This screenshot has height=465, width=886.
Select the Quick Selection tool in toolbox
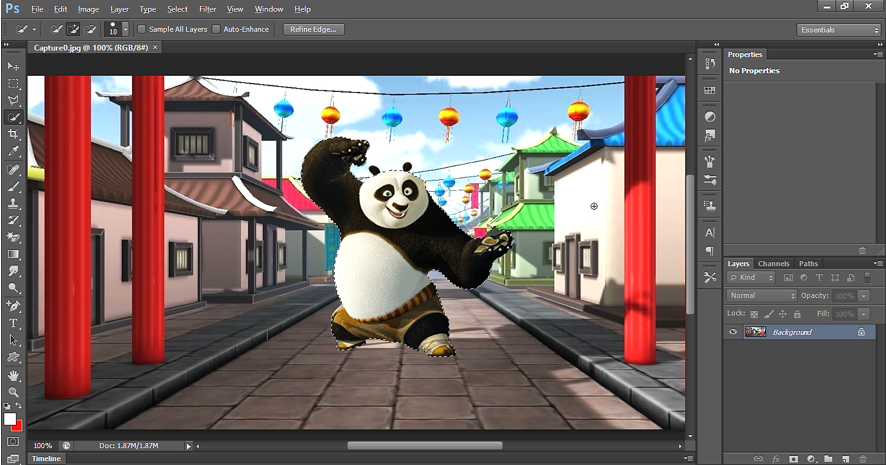coord(13,118)
